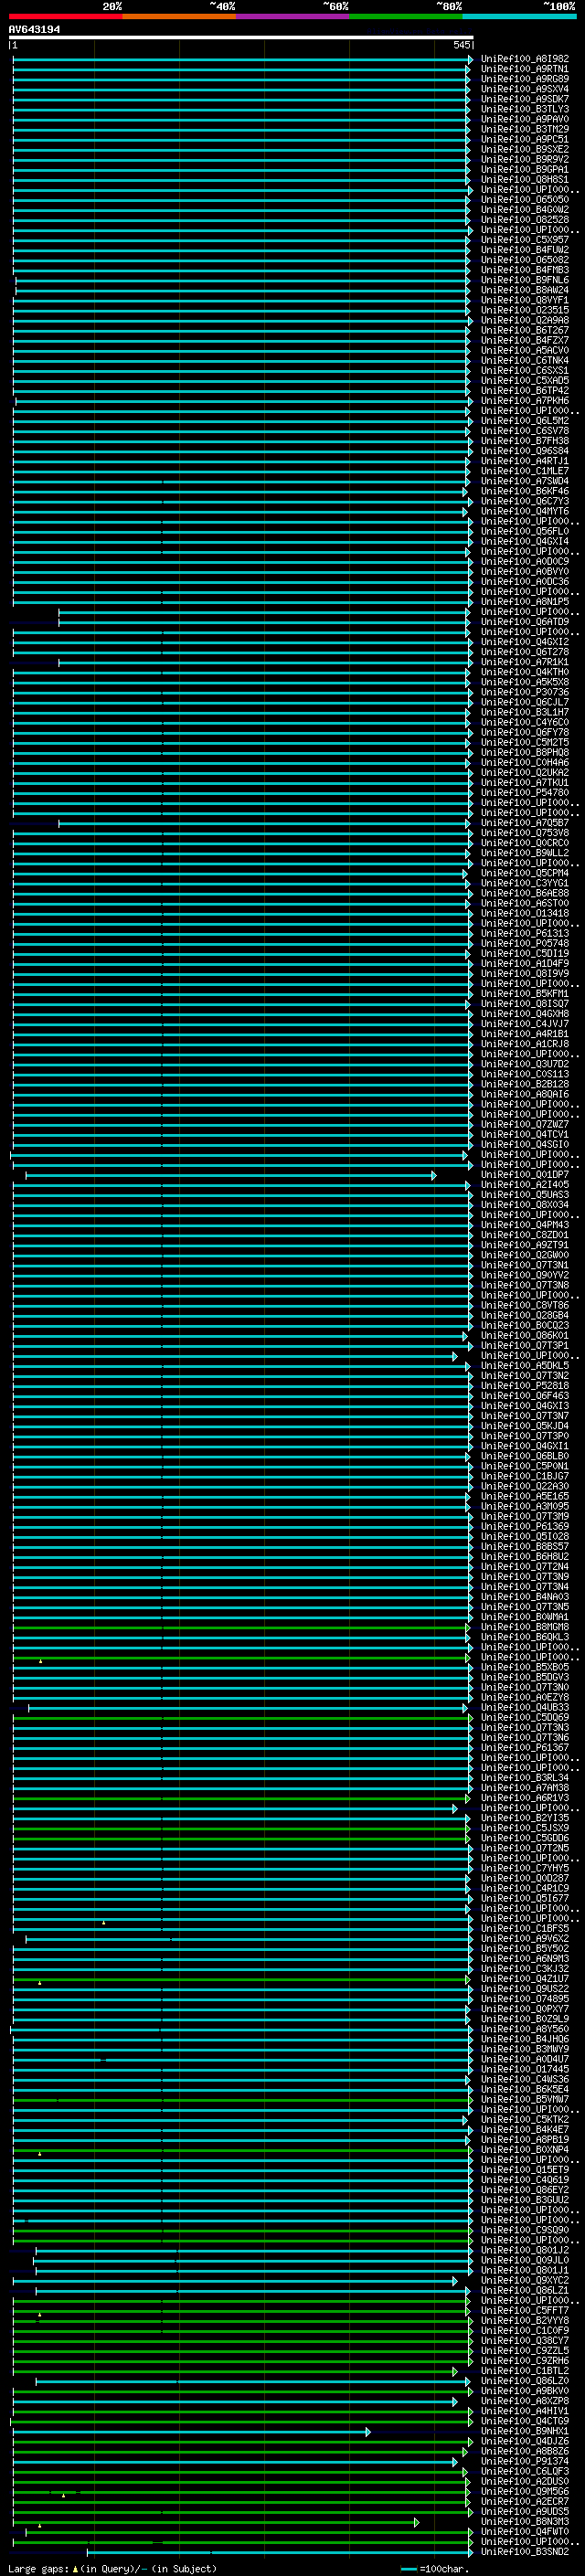Click the red 20% identity color band
The image size is (585, 2576).
[66, 16]
